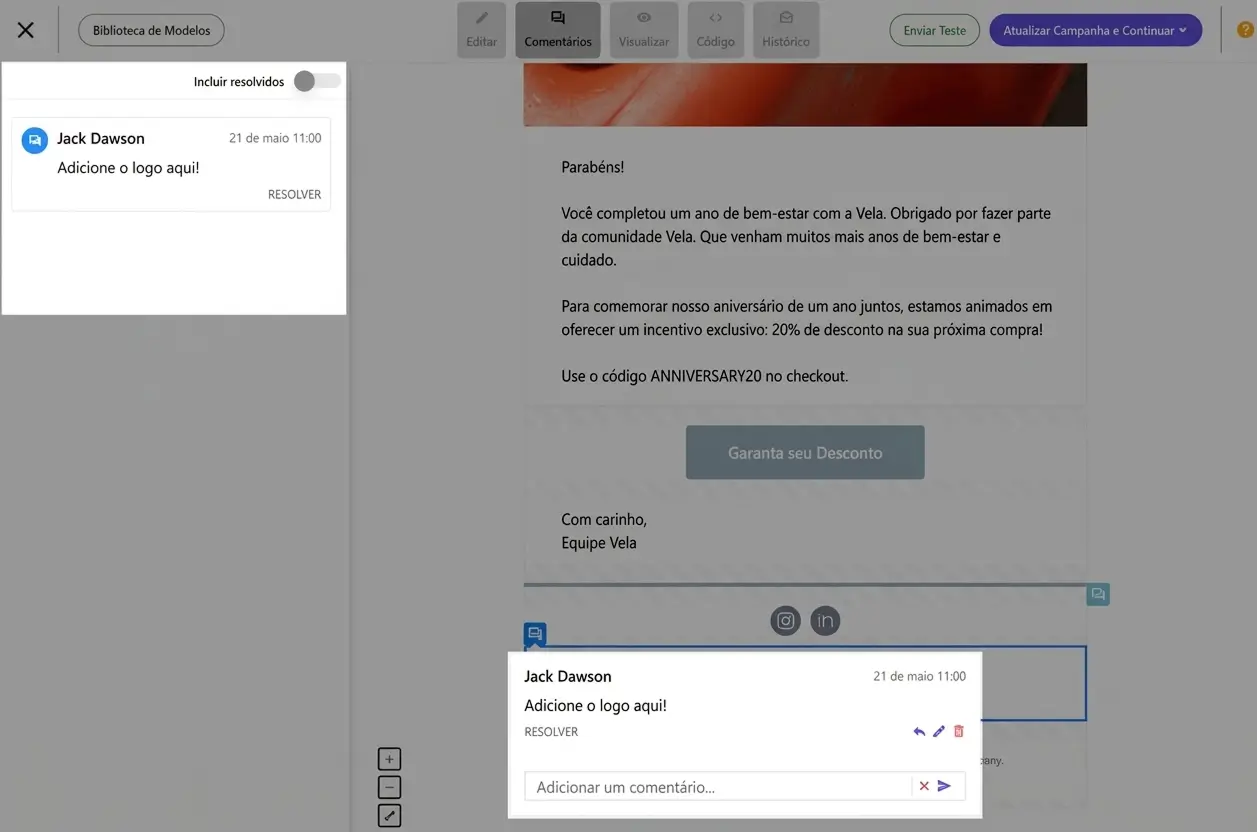Expand Atualizar Campanha e Continuar dropdown
Image resolution: width=1257 pixels, height=832 pixels.
pyautogui.click(x=1183, y=31)
